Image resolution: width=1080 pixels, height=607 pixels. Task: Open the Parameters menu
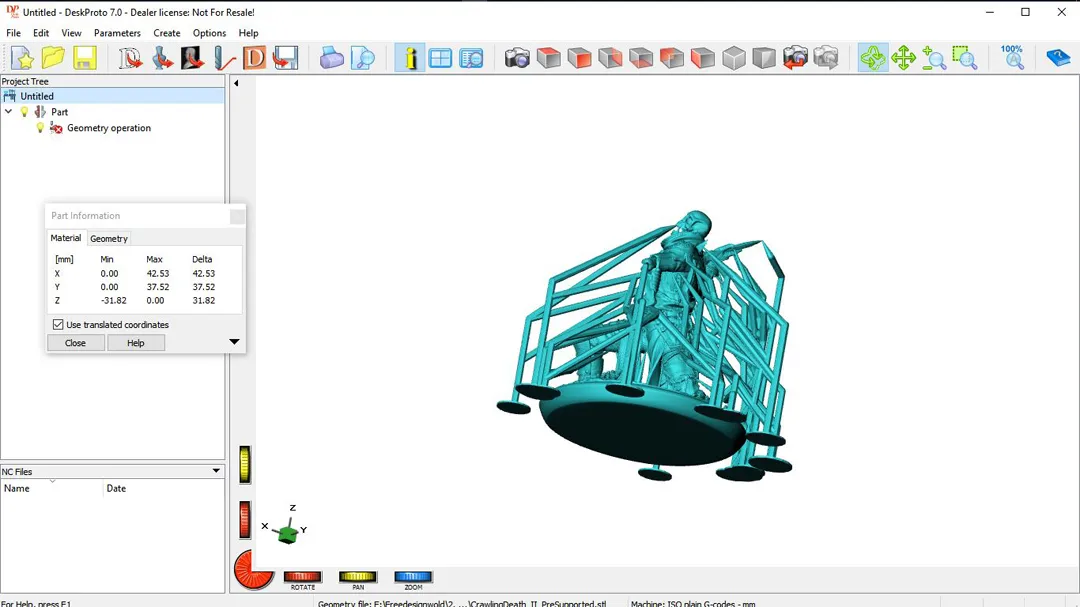click(117, 33)
